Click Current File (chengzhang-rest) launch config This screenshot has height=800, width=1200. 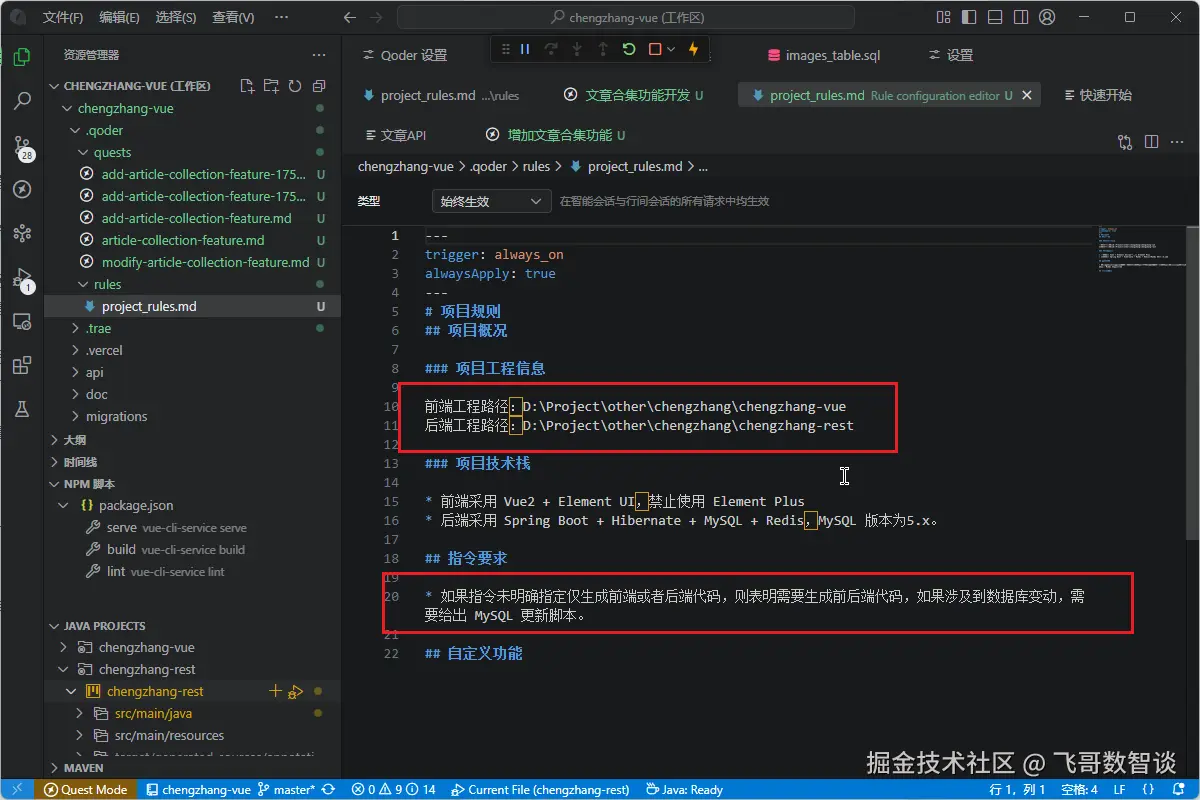(x=540, y=789)
